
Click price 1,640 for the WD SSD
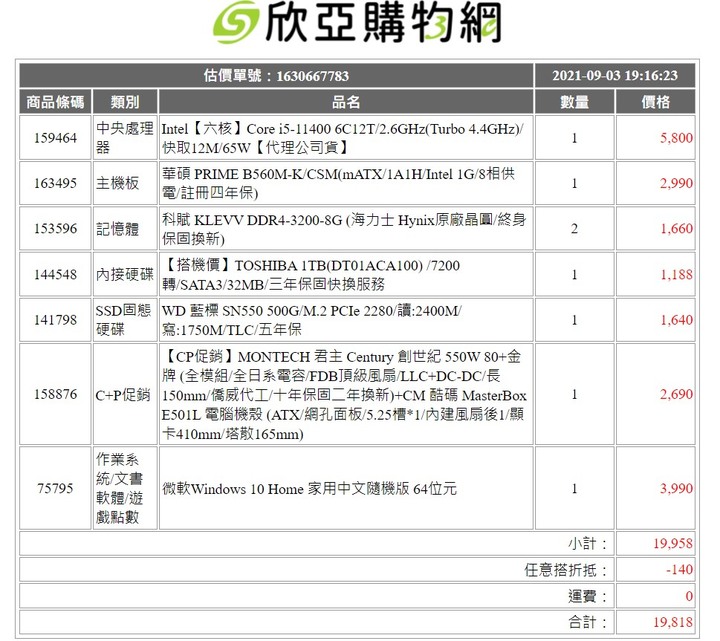(676, 320)
